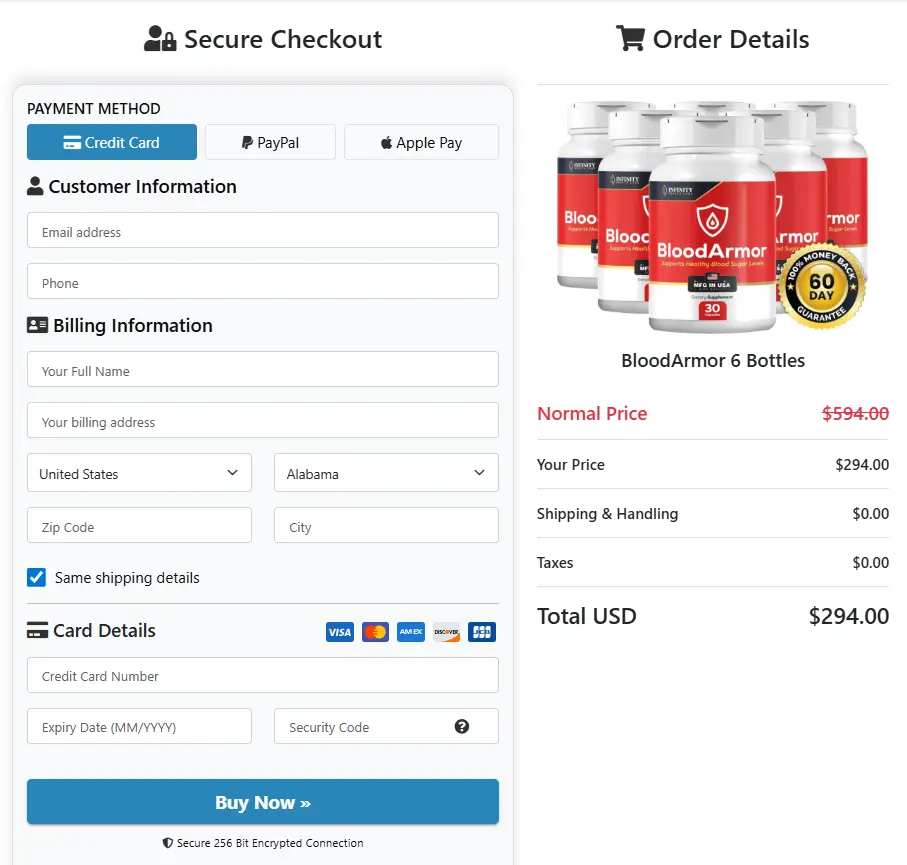
Task: Click the Secure 256 Bit Encrypted Connection text
Action: [x=262, y=843]
